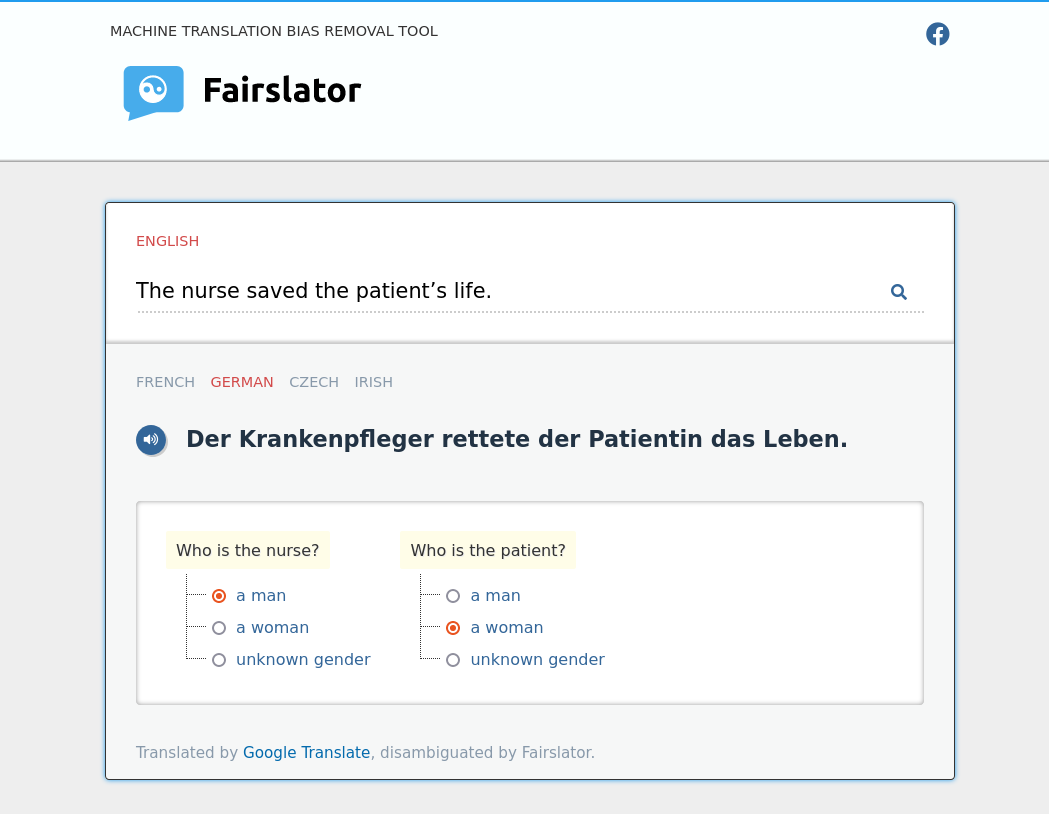
Task: Choose nurse "unknown gender" radio option
Action: 219,660
